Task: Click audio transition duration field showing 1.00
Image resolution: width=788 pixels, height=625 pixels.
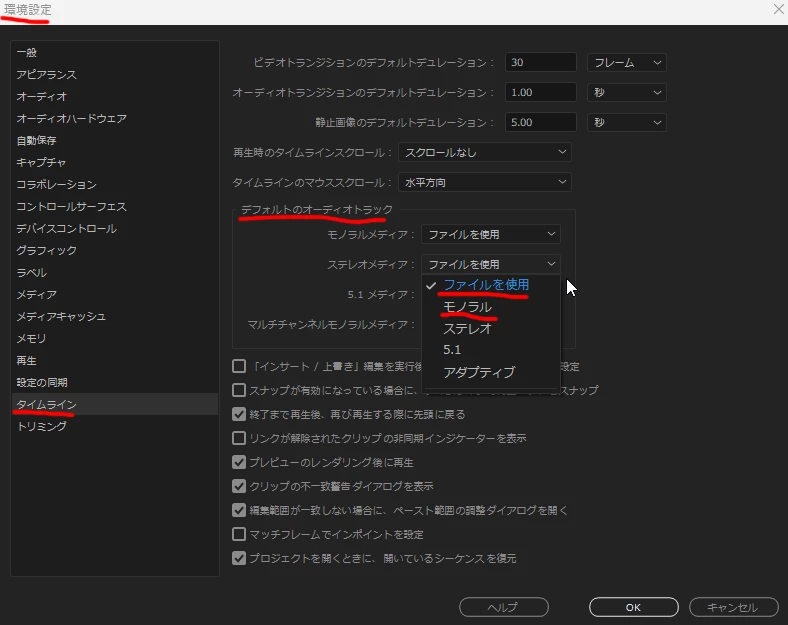Action: [540, 92]
